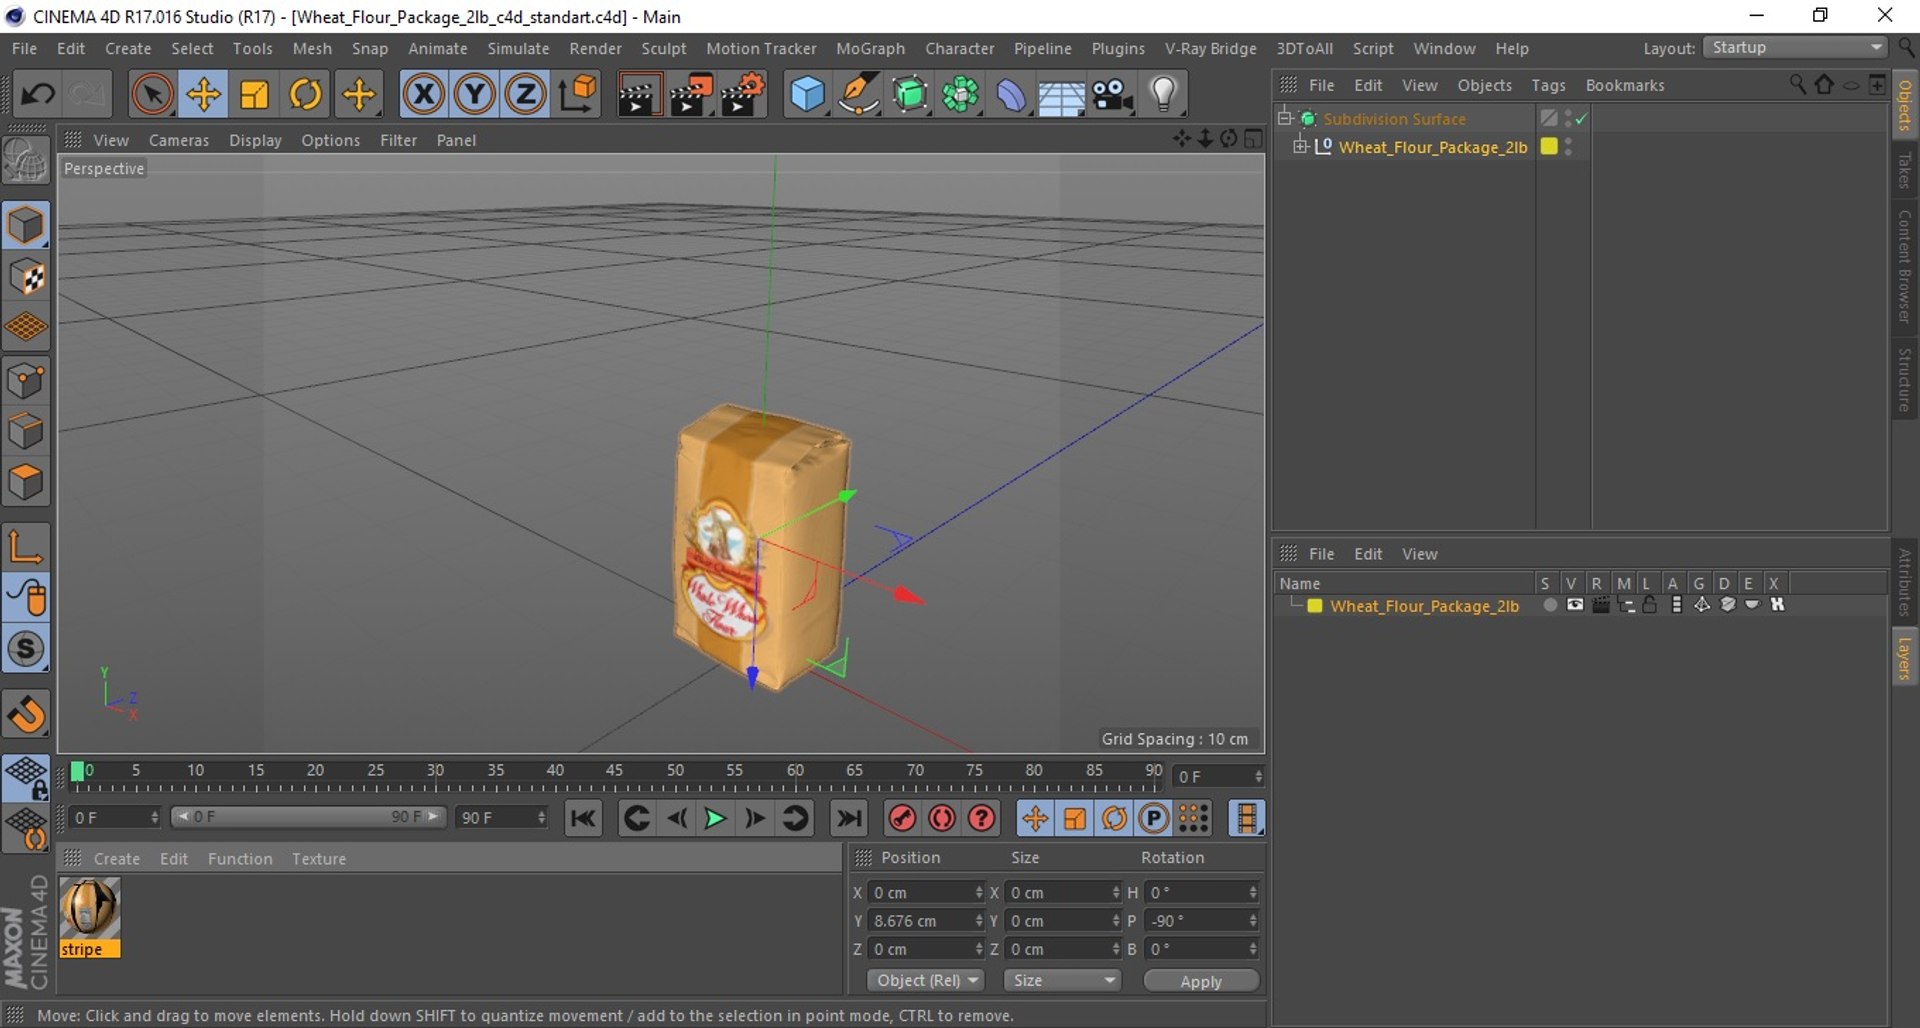Add a Cube primitive object

tap(807, 94)
